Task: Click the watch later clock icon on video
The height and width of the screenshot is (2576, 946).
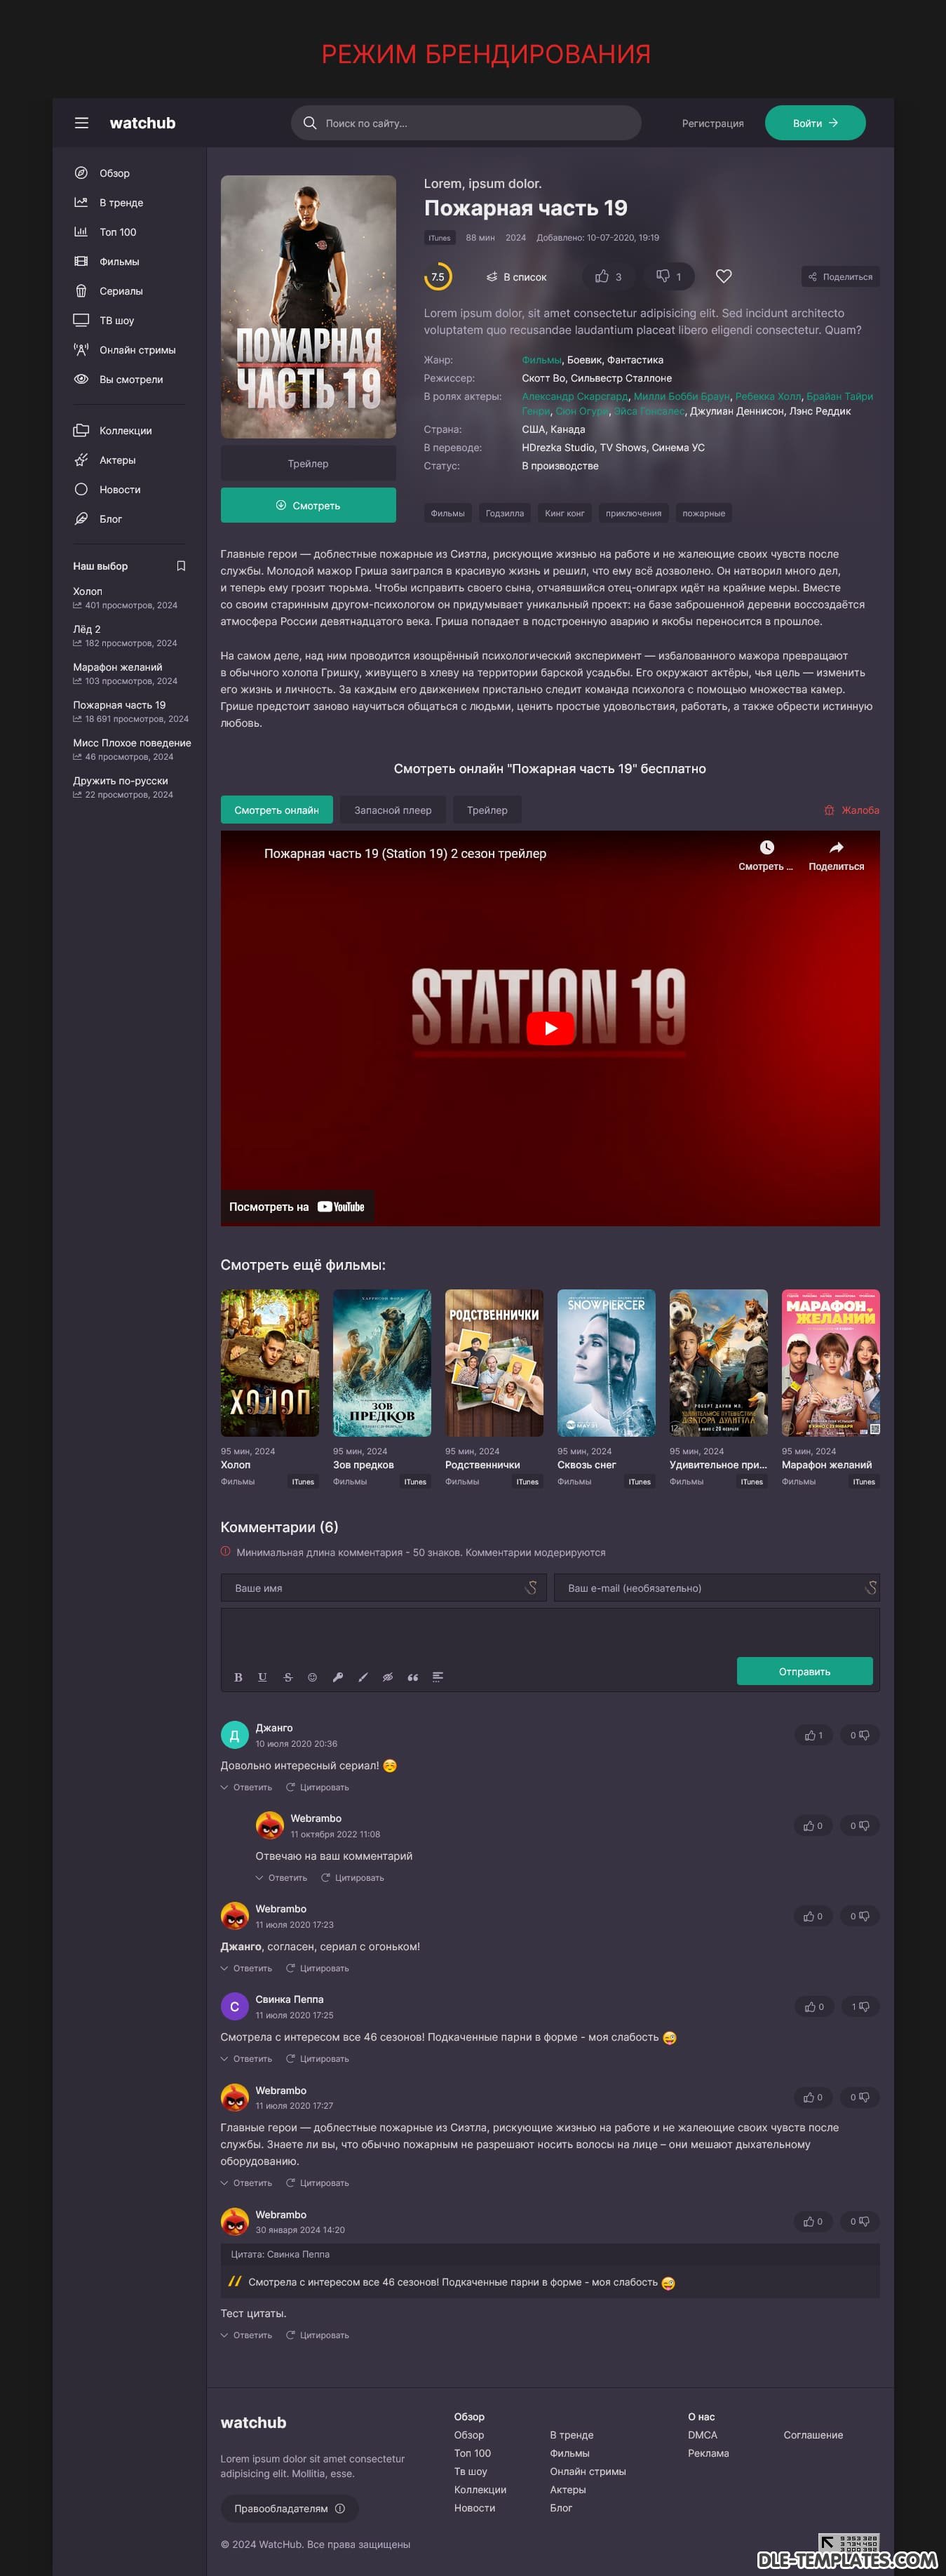Action: 766,847
